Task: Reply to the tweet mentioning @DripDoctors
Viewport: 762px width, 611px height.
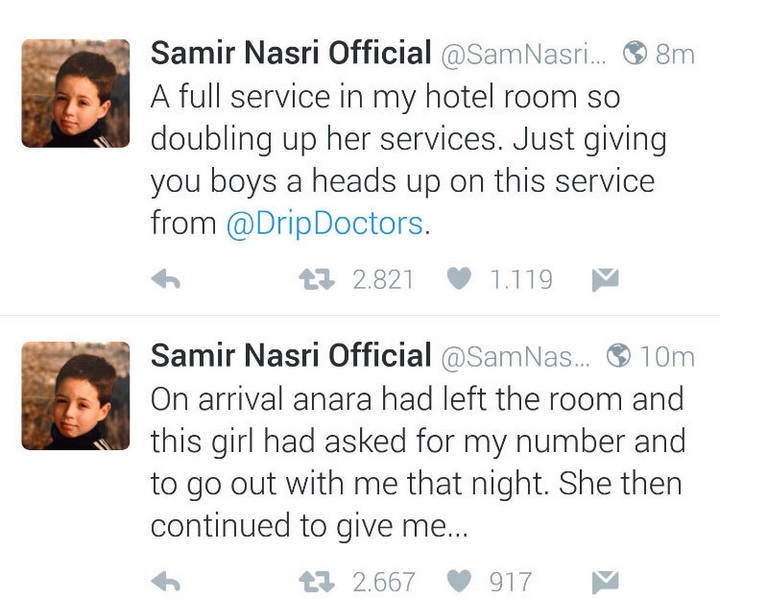Action: (x=165, y=281)
